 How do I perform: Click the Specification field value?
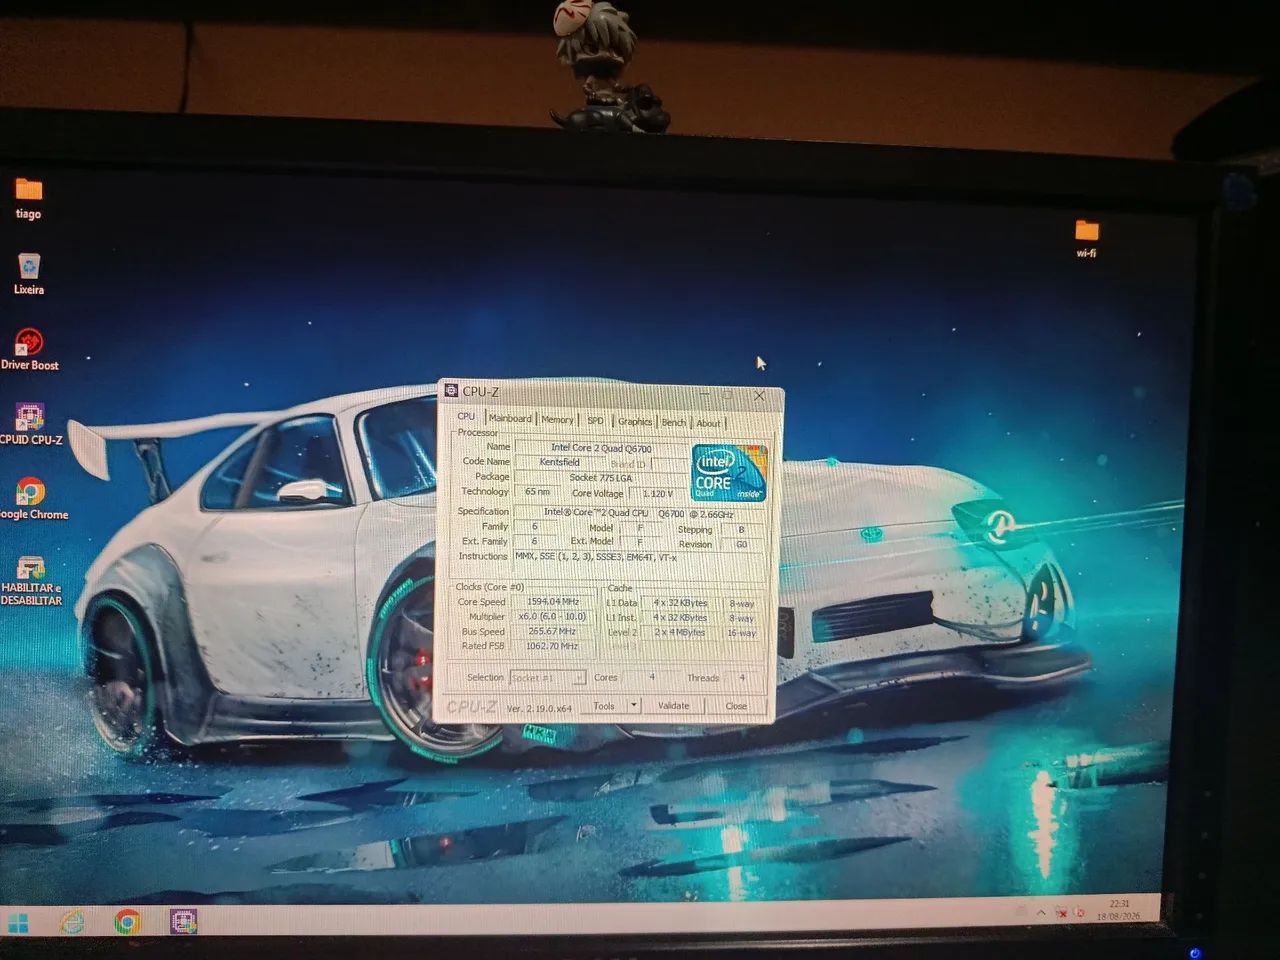[x=639, y=513]
